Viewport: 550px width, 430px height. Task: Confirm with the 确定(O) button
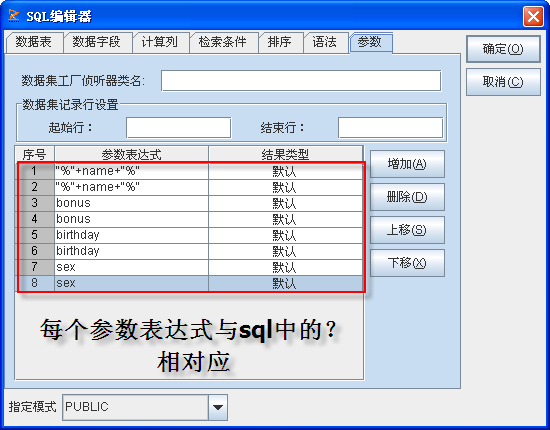click(503, 49)
